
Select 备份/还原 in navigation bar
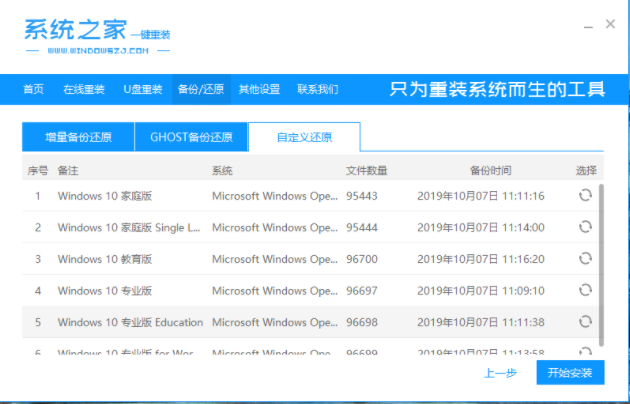[x=200, y=89]
